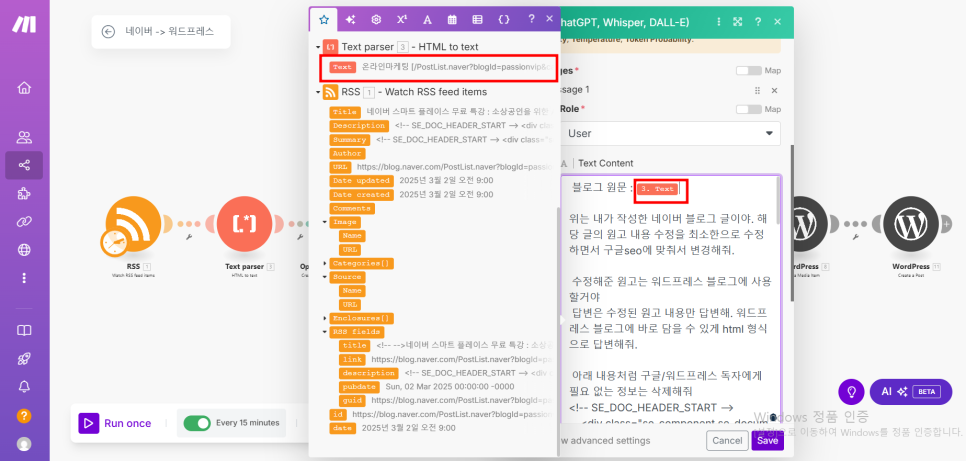Open the Team section in the sidebar
966x461 pixels.
[x=24, y=137]
